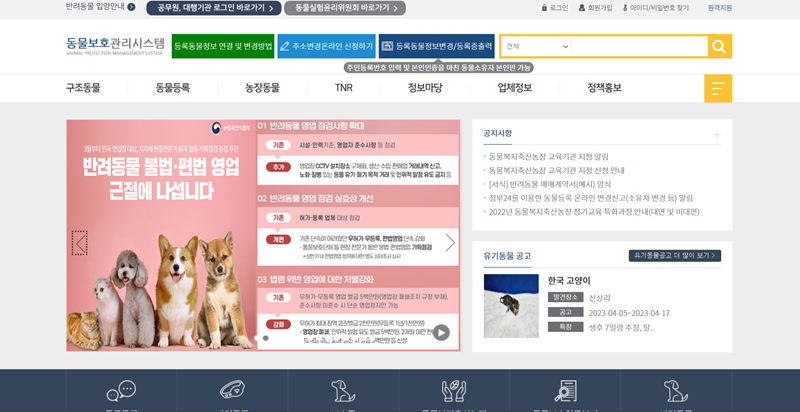Viewport: 800px width, 412px height.
Task: Click the 신상리 location text
Action: (x=599, y=298)
